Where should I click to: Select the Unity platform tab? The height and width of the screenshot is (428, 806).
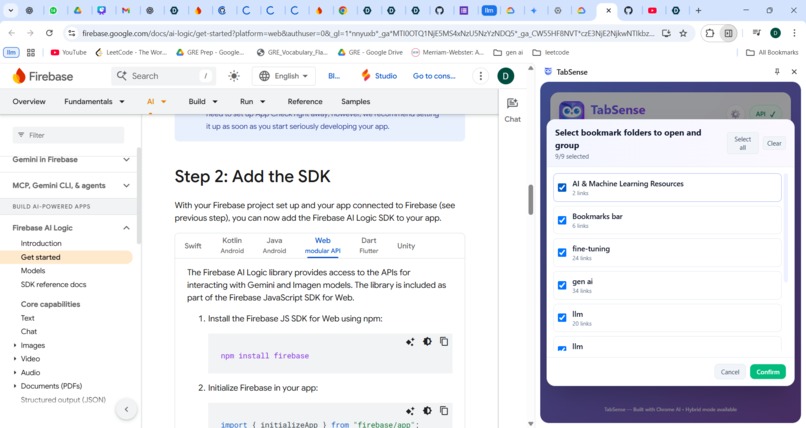(406, 246)
